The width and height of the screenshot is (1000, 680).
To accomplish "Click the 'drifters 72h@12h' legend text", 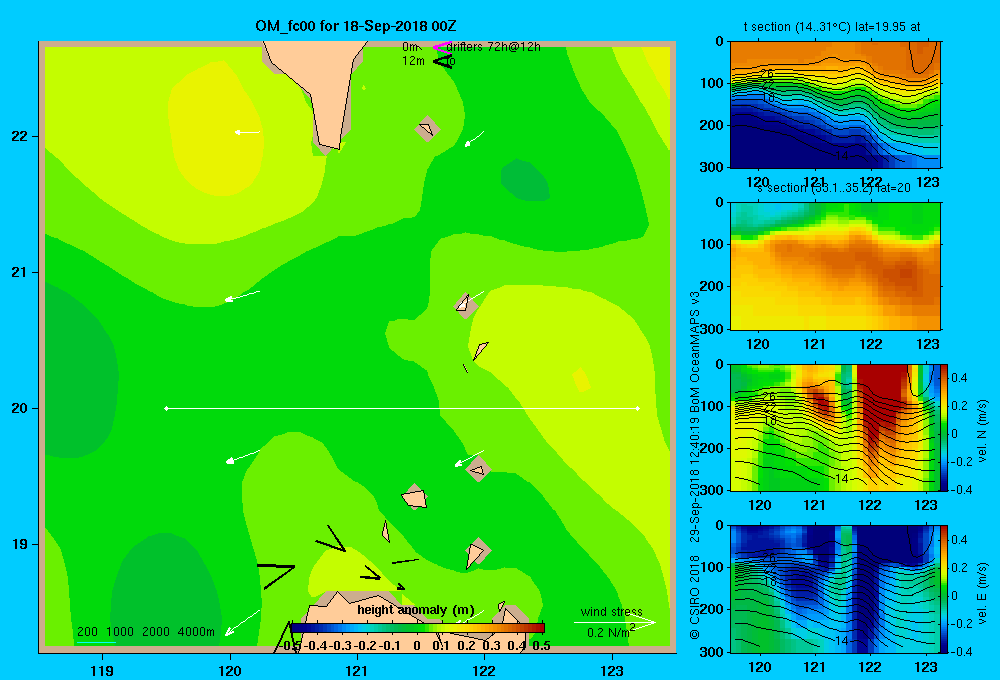I will click(494, 47).
